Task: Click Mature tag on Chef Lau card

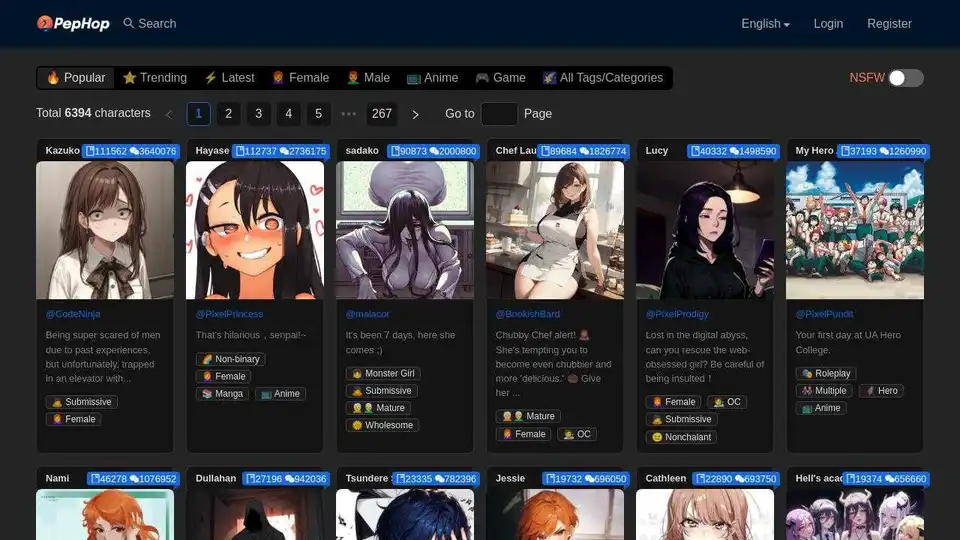Action: click(528, 416)
